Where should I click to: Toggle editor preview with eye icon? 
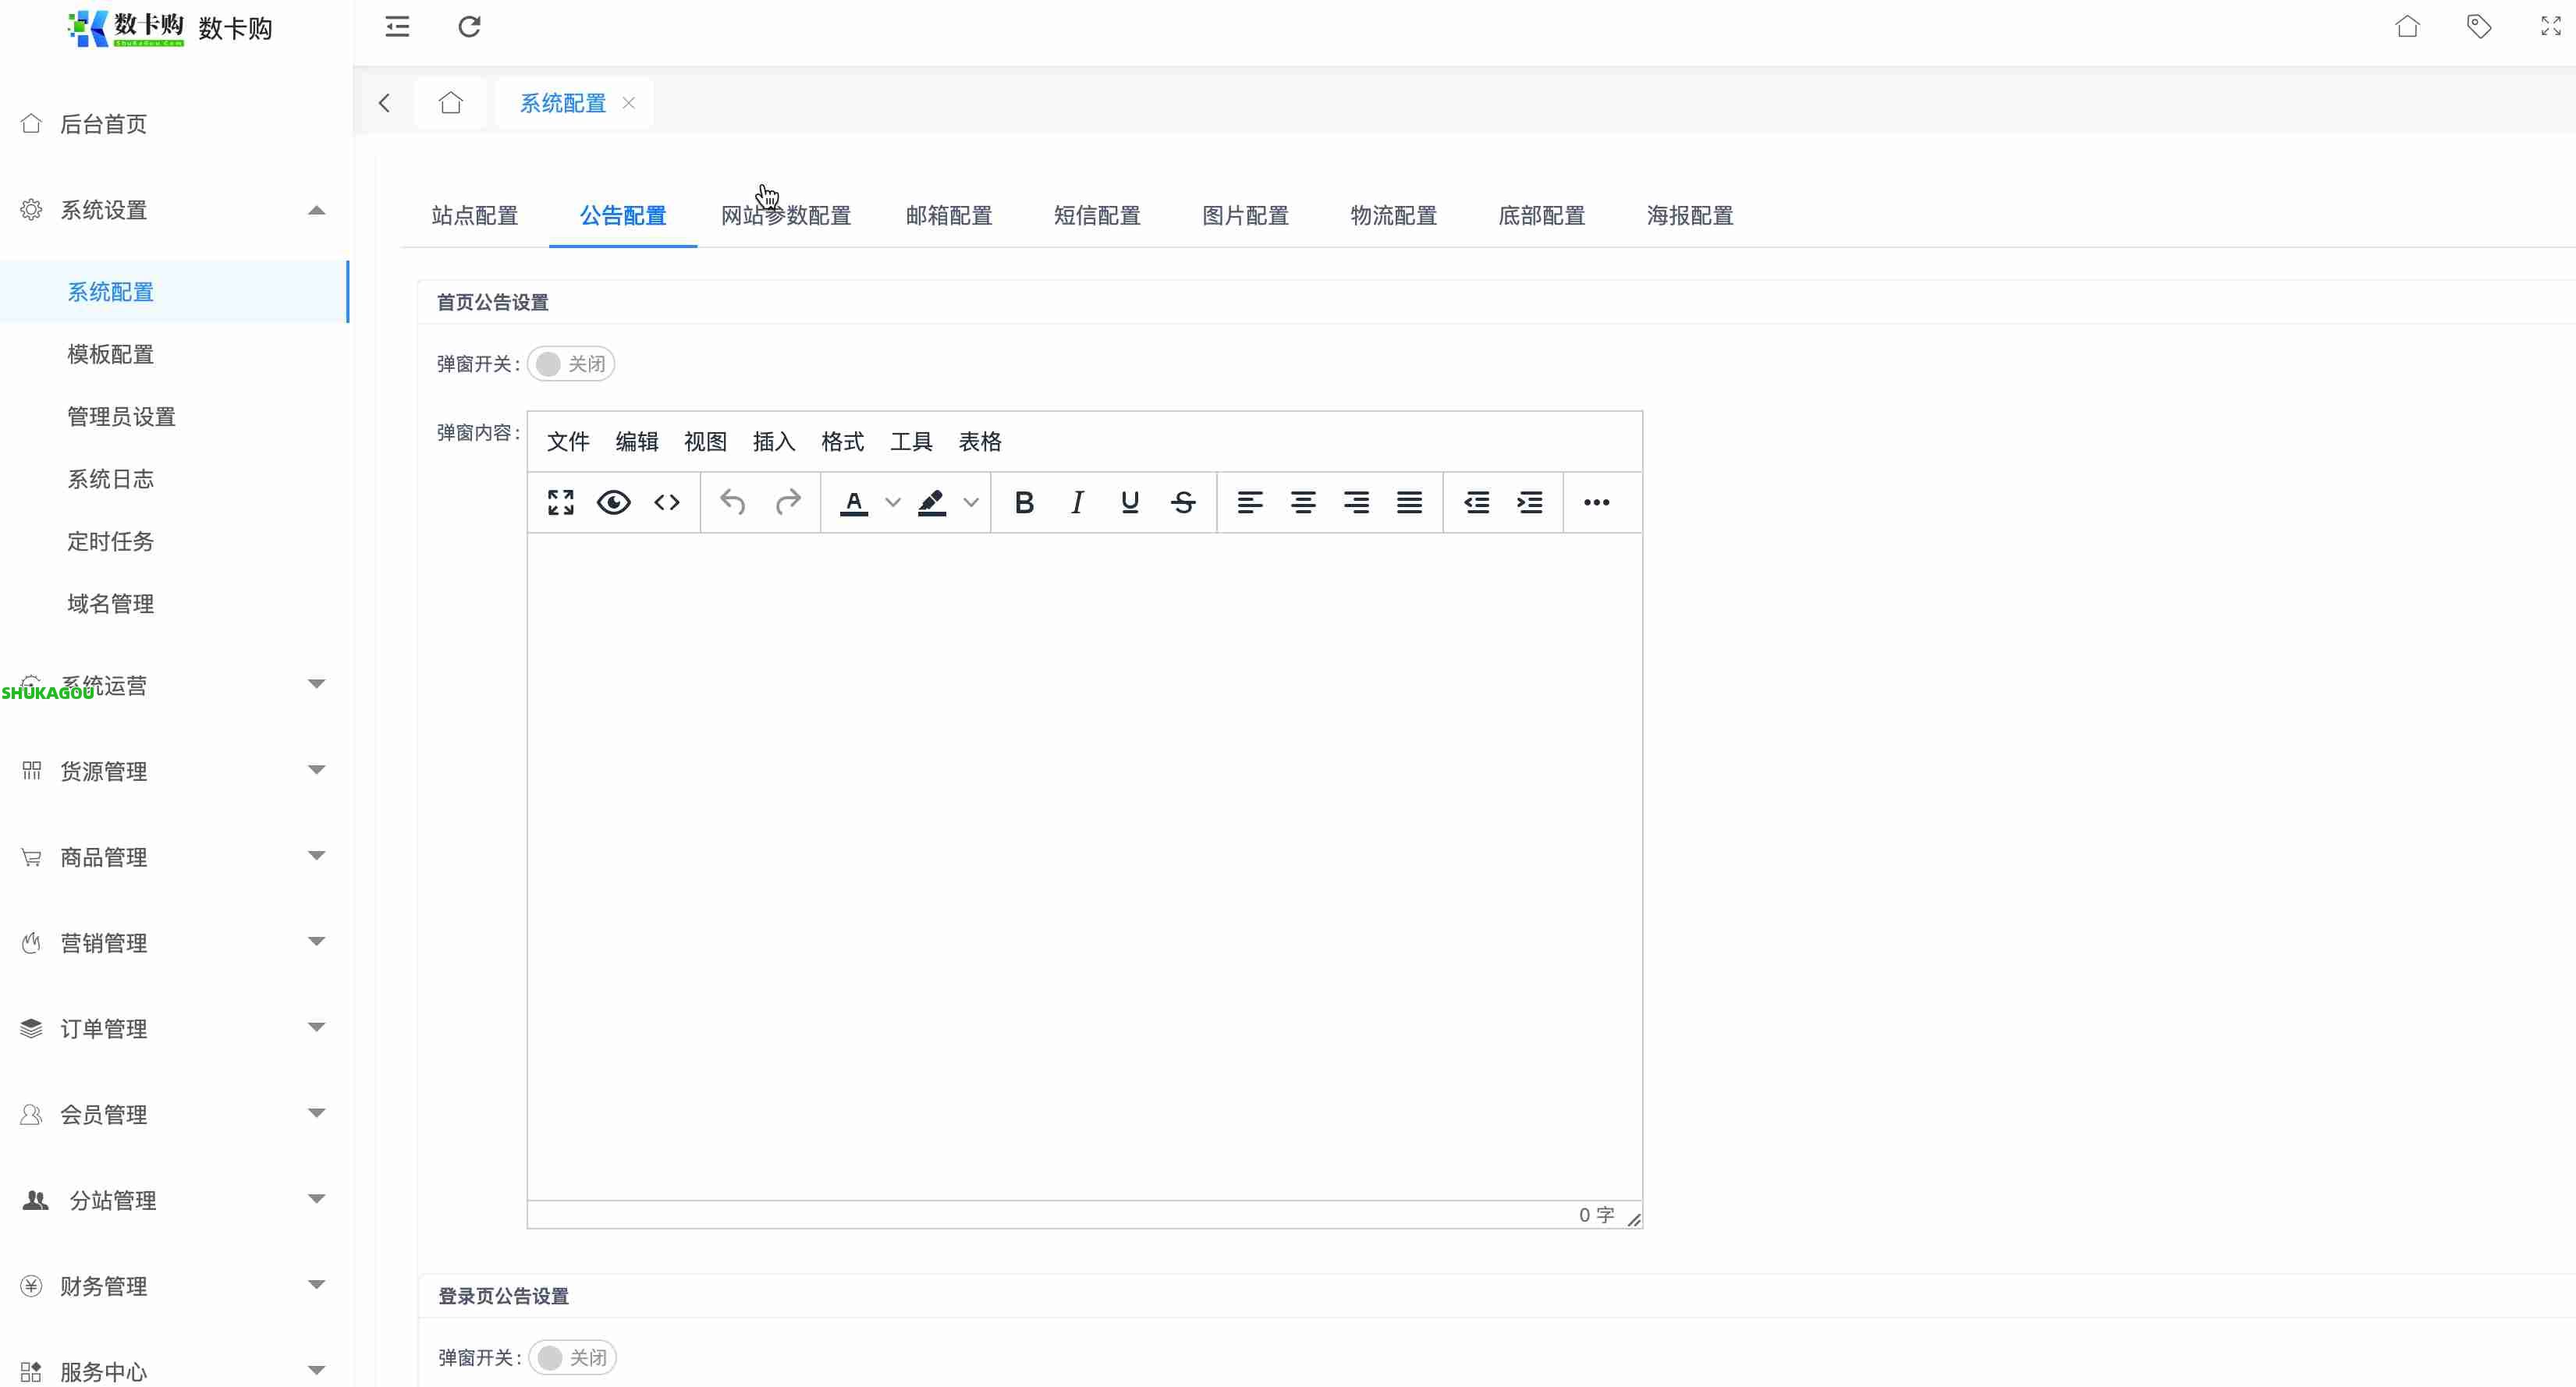[x=613, y=502]
